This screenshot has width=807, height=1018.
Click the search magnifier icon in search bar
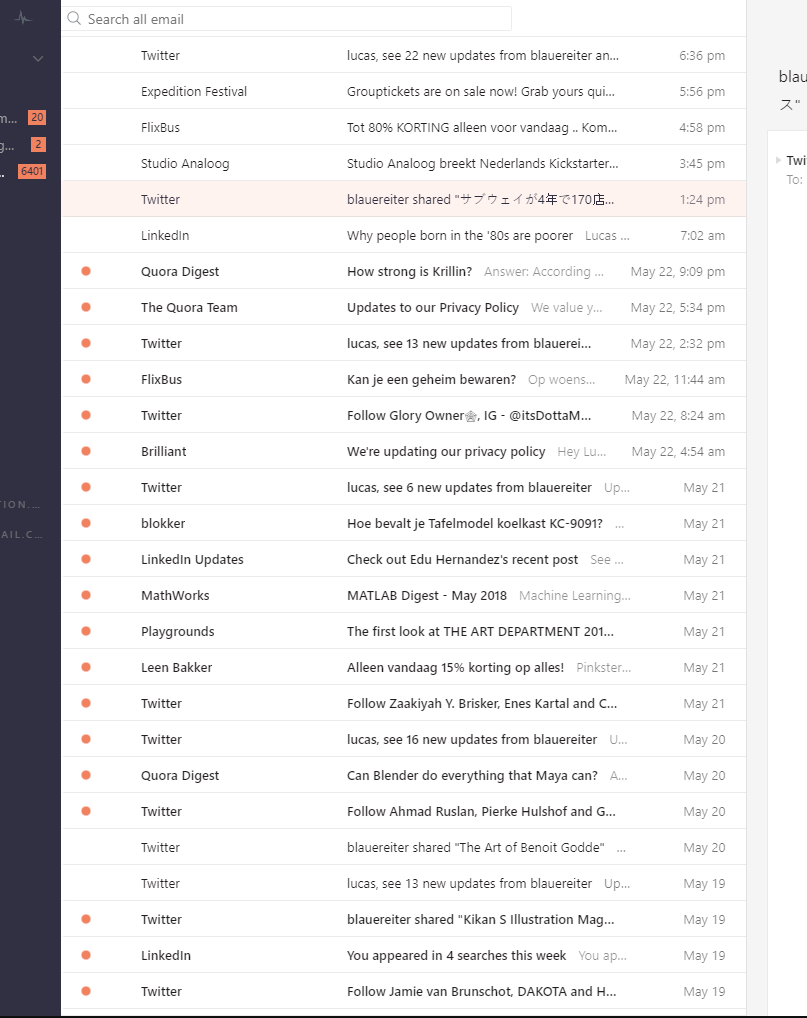[75, 18]
